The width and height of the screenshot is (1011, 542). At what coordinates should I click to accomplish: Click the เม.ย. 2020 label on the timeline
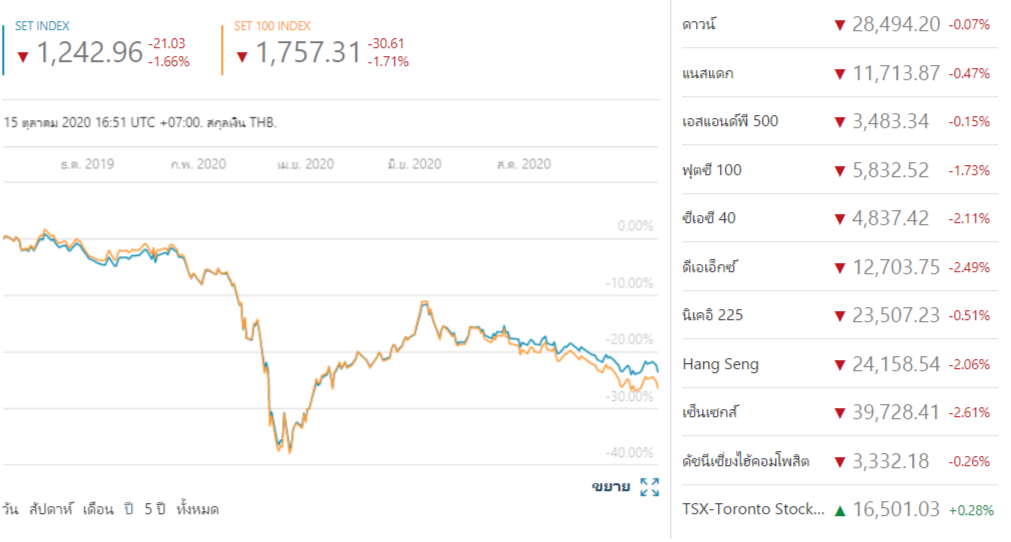click(x=305, y=164)
